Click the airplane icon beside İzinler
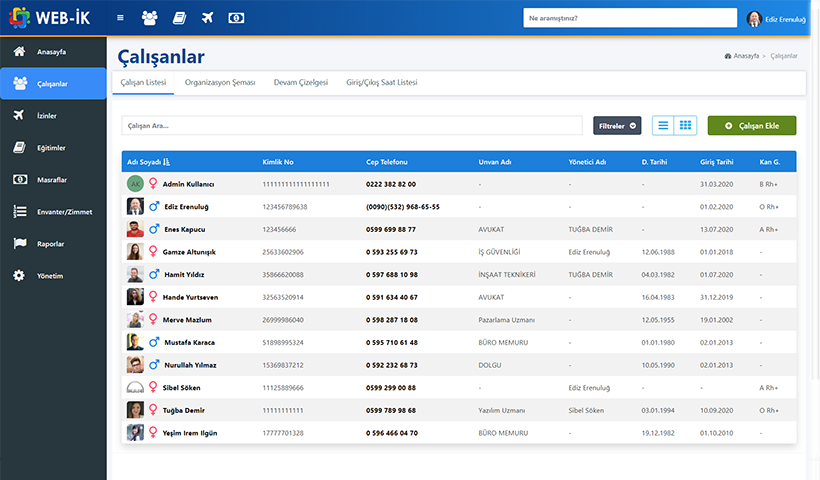The width and height of the screenshot is (820, 480). [19, 115]
